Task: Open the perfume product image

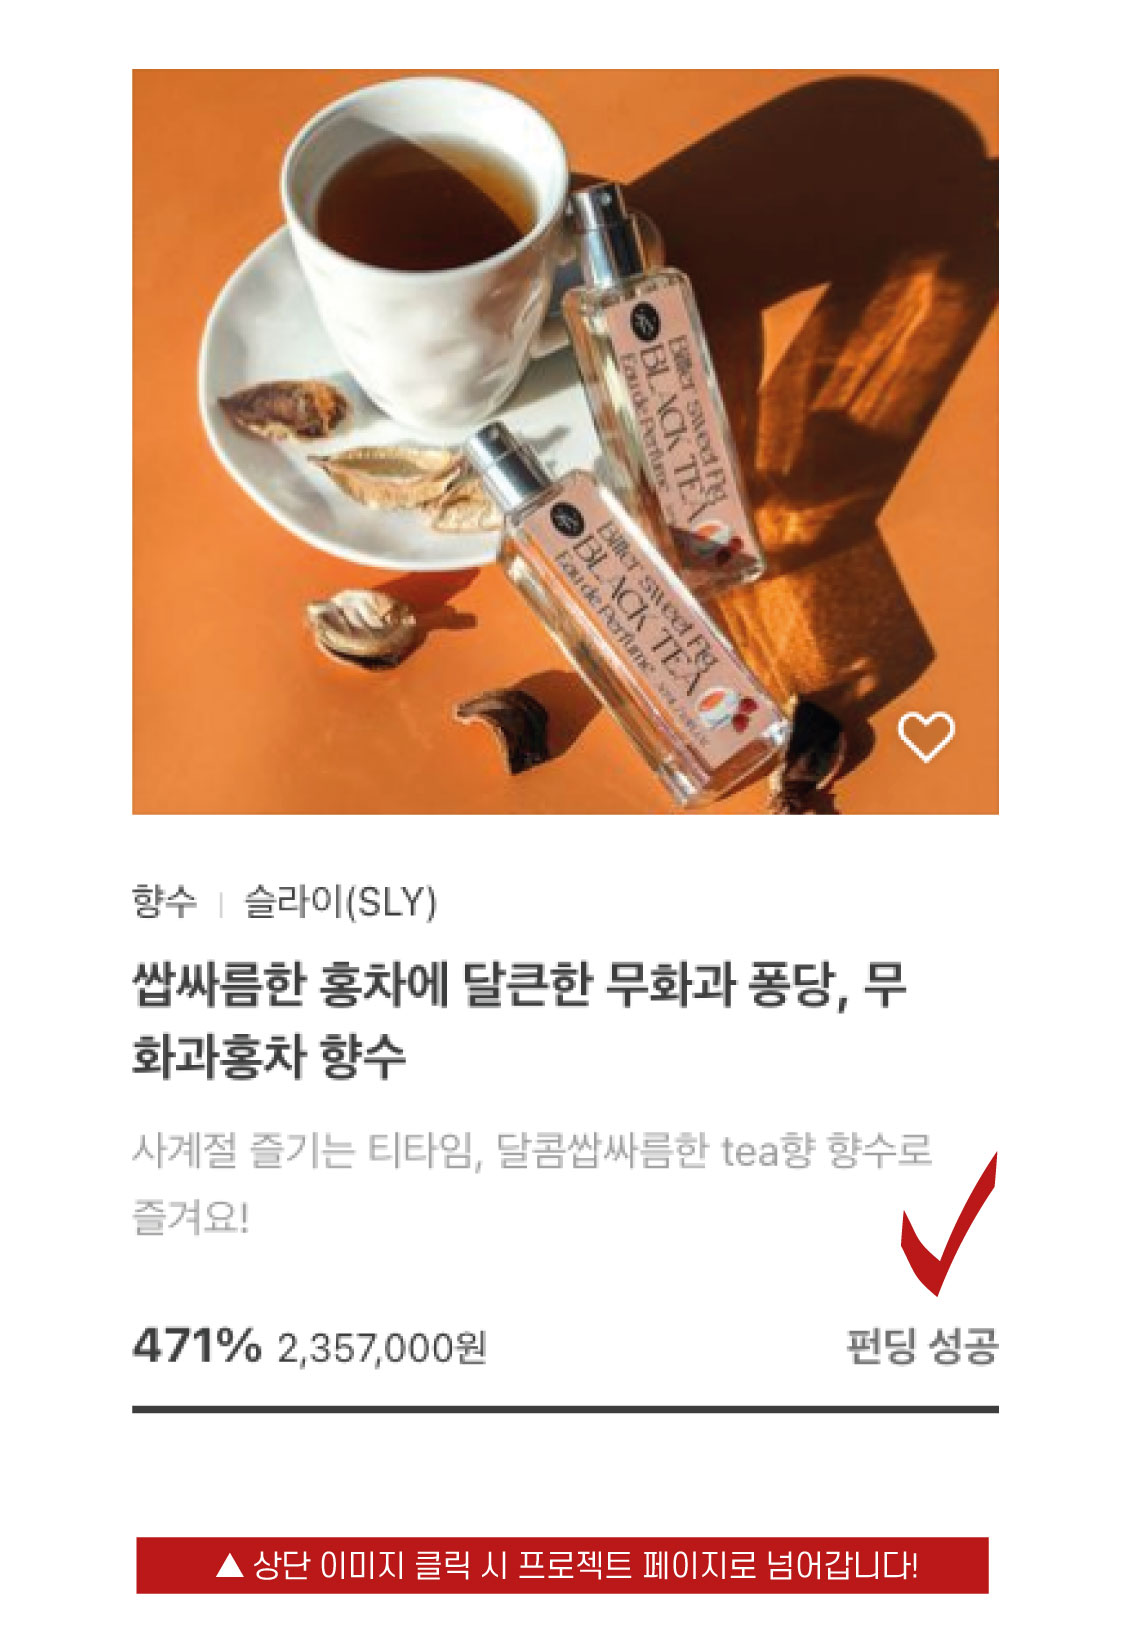Action: click(565, 441)
